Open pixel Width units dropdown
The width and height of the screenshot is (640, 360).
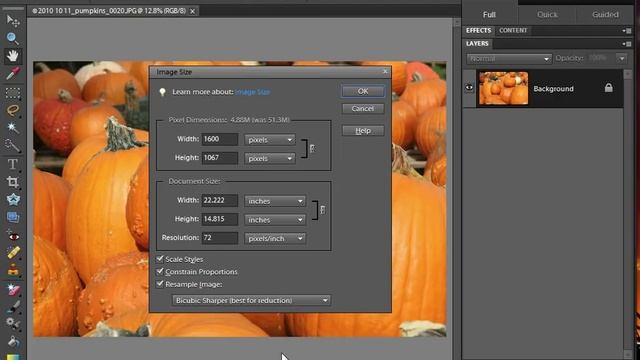[x=270, y=140]
